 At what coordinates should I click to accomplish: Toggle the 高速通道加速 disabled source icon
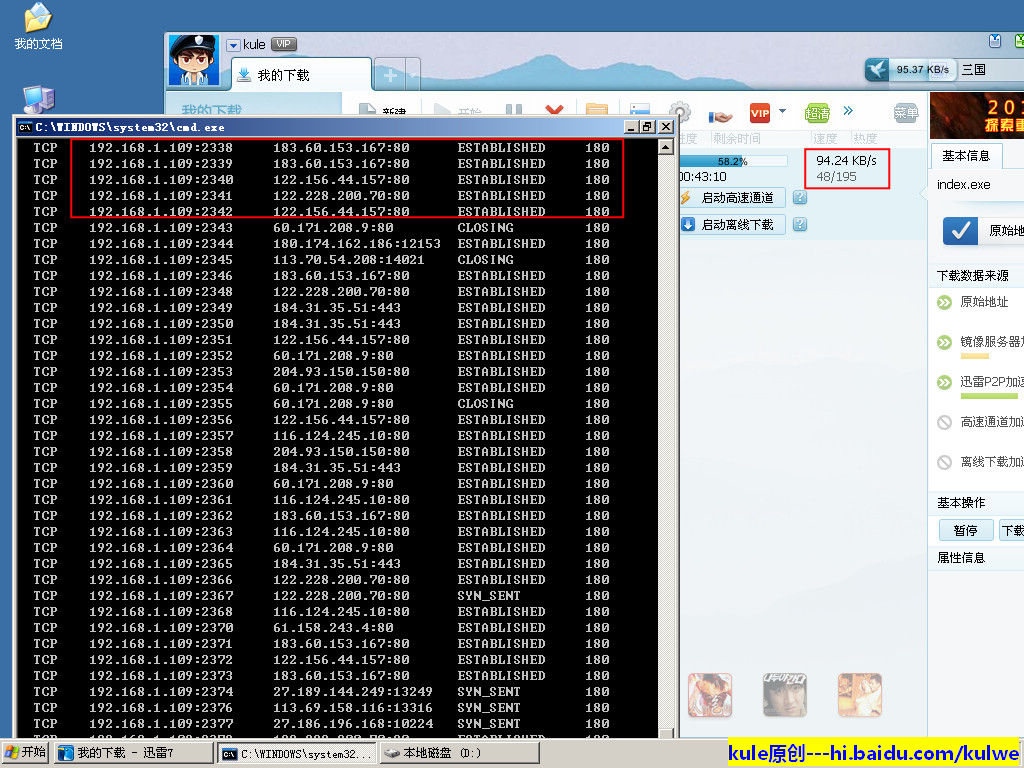[x=944, y=422]
